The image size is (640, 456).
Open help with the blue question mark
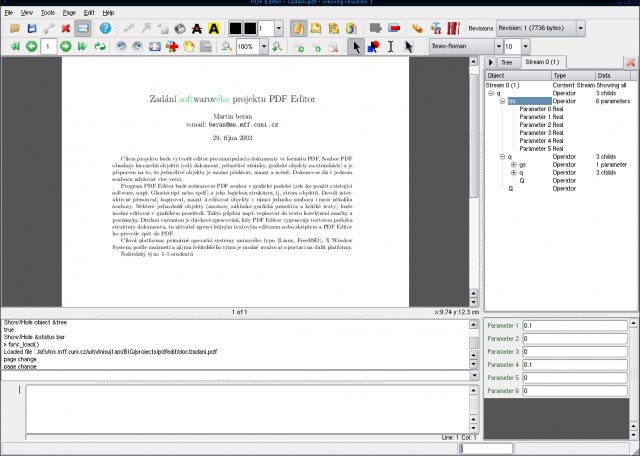pyautogui.click(x=105, y=29)
